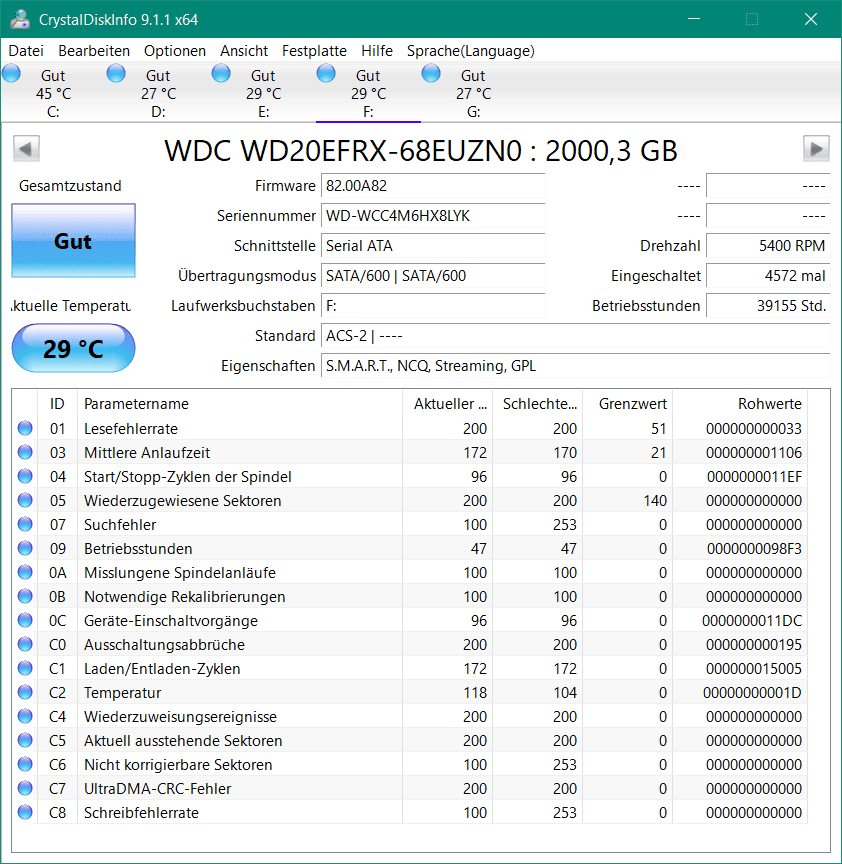Click the Drehzahl field 5400 RPM
Screen dimensions: 842x864
click(x=768, y=246)
